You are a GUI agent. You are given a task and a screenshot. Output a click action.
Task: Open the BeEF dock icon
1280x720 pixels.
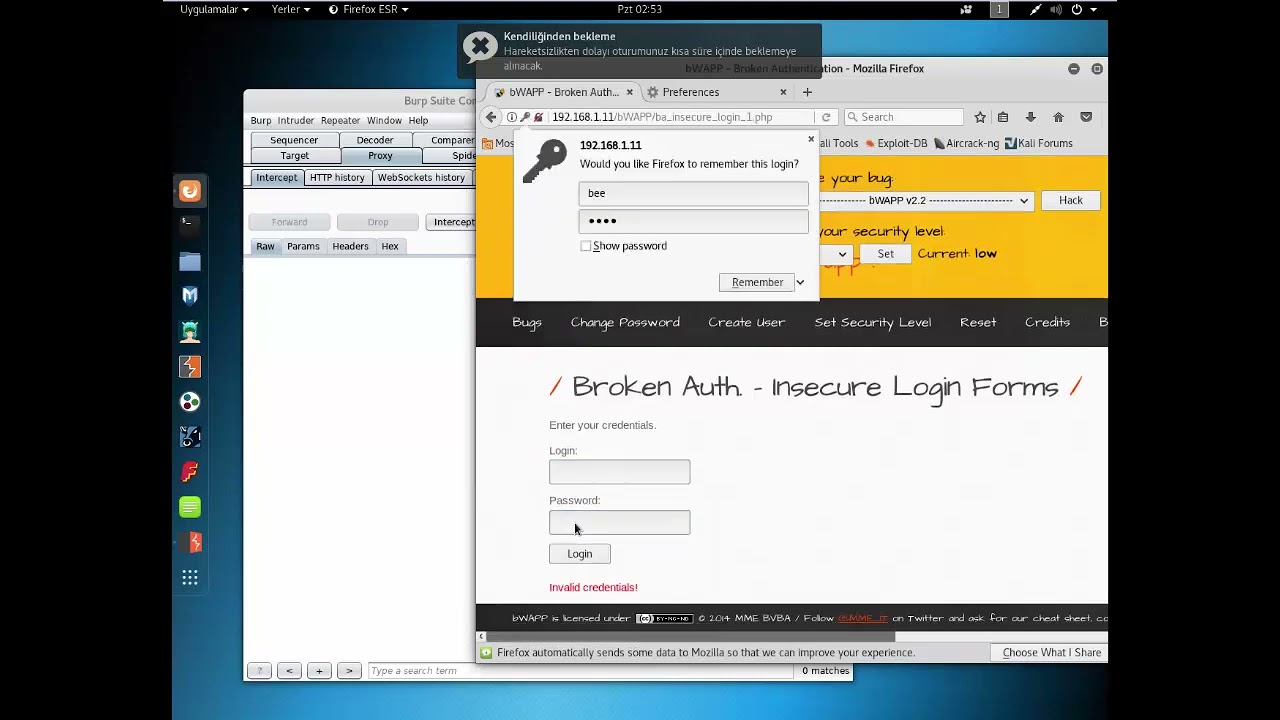point(190,436)
